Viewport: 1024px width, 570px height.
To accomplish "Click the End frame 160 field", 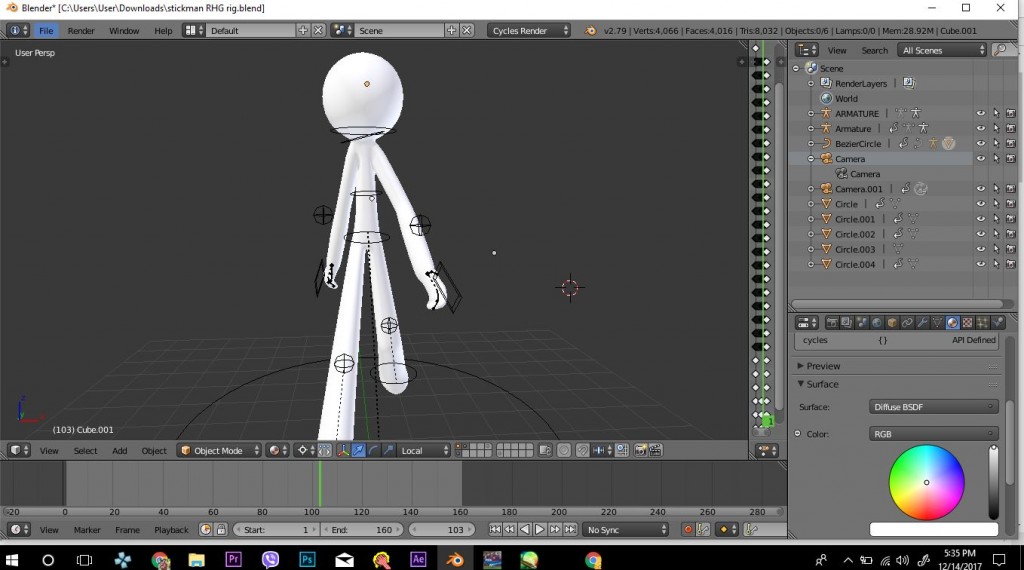I will point(362,530).
